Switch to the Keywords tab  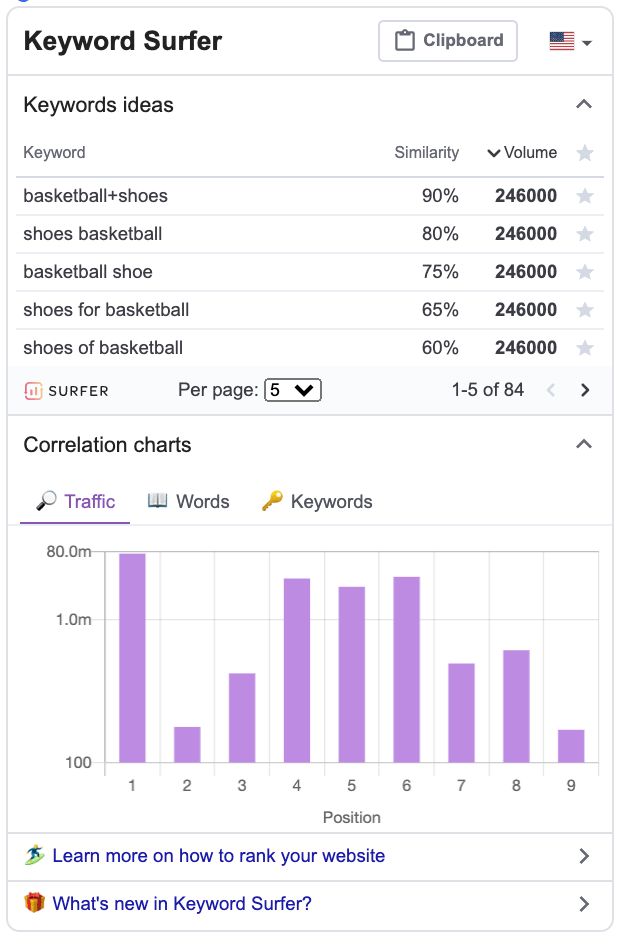[x=316, y=501]
